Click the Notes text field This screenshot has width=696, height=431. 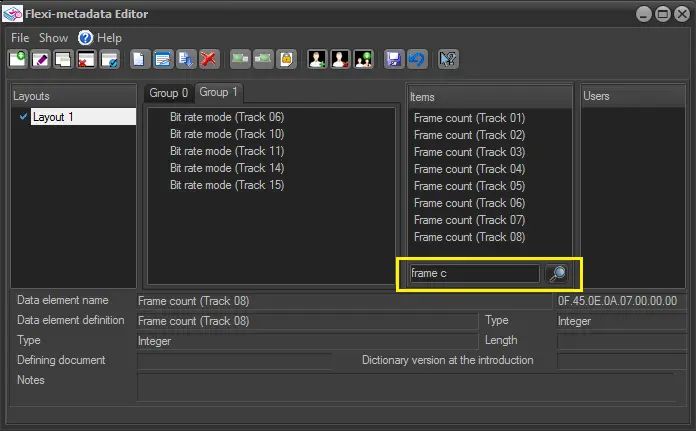(405, 385)
